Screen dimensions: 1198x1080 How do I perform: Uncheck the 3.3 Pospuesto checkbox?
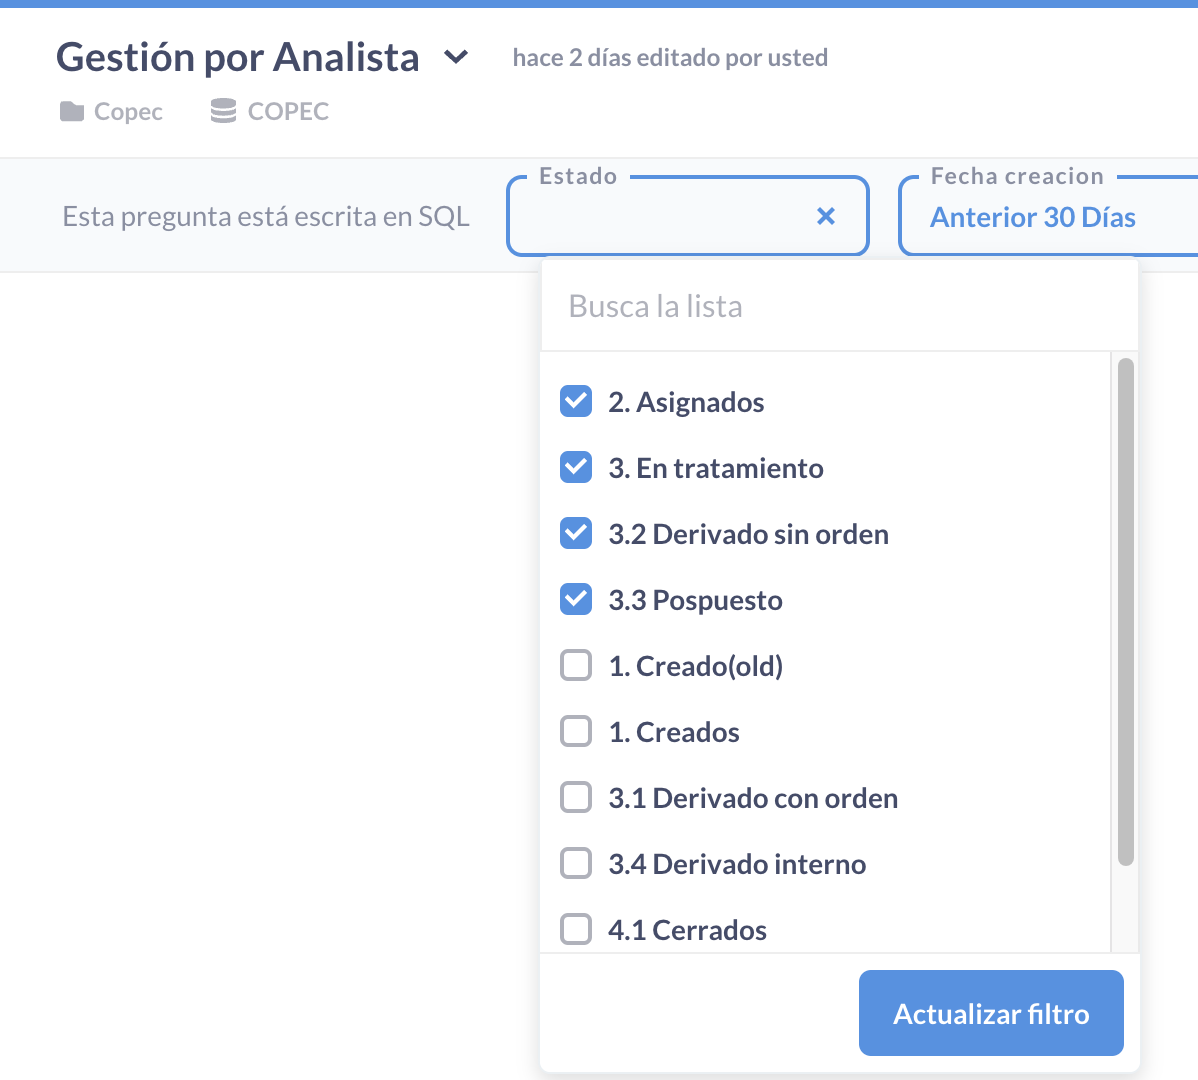coord(576,599)
